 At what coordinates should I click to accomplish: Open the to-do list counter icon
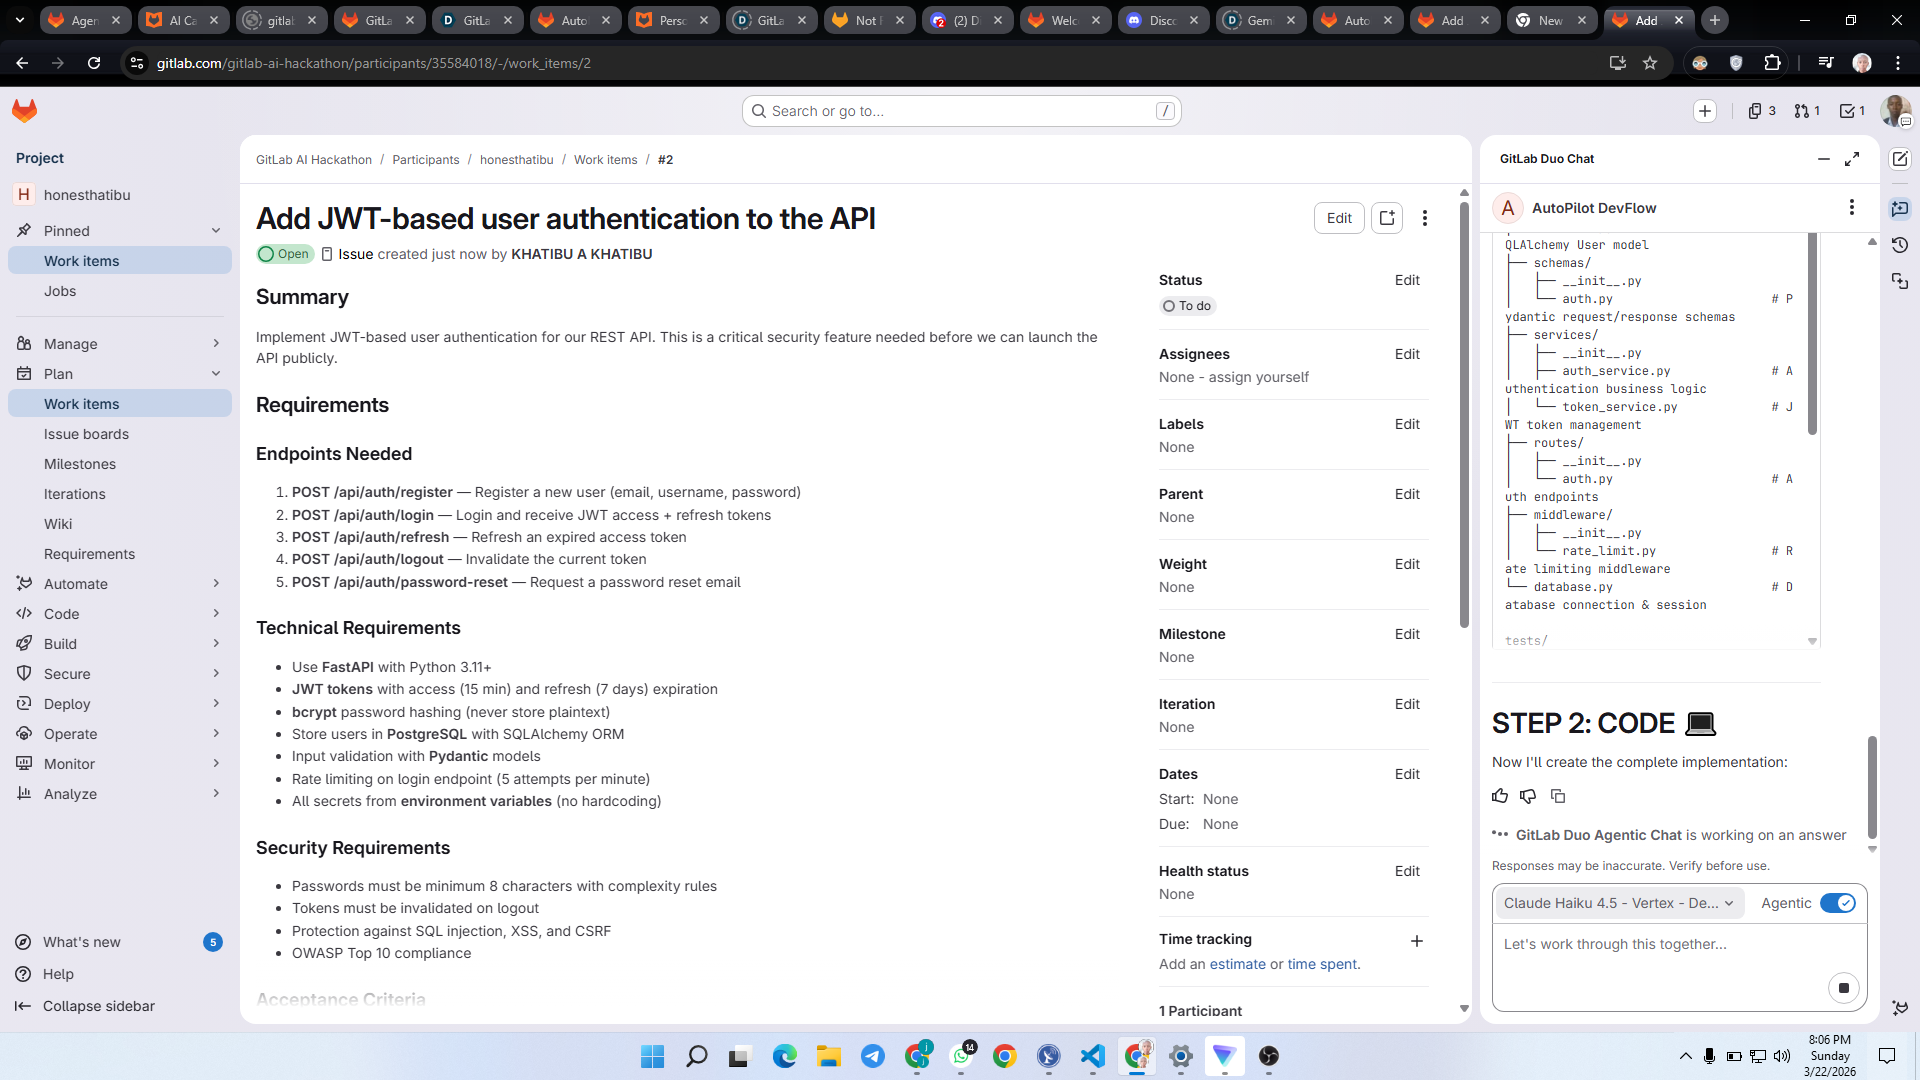(1852, 111)
